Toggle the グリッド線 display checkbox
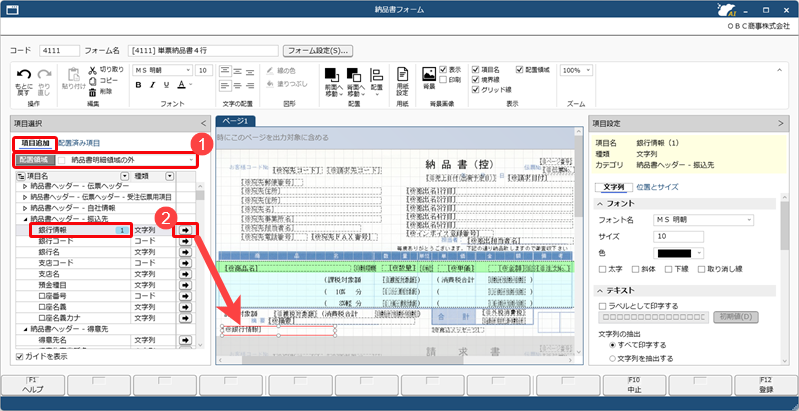This screenshot has height=411, width=799. point(476,90)
